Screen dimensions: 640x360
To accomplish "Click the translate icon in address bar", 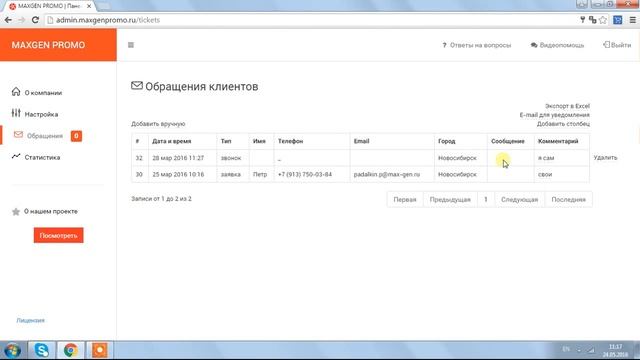I will point(593,20).
